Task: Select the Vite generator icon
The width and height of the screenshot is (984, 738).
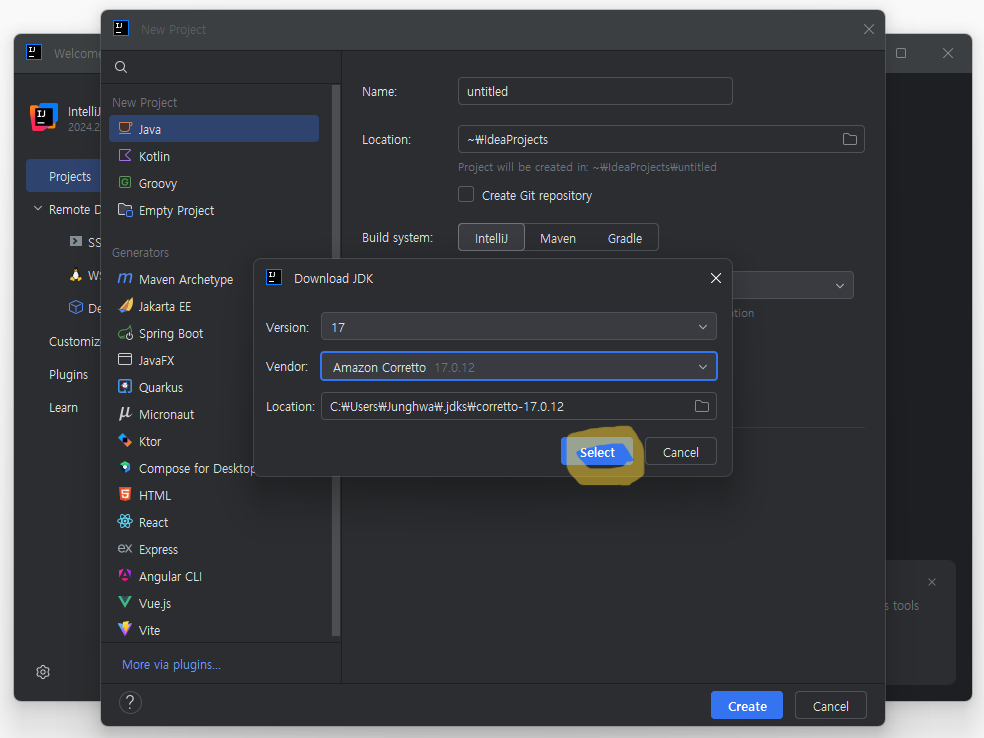Action: coord(125,629)
